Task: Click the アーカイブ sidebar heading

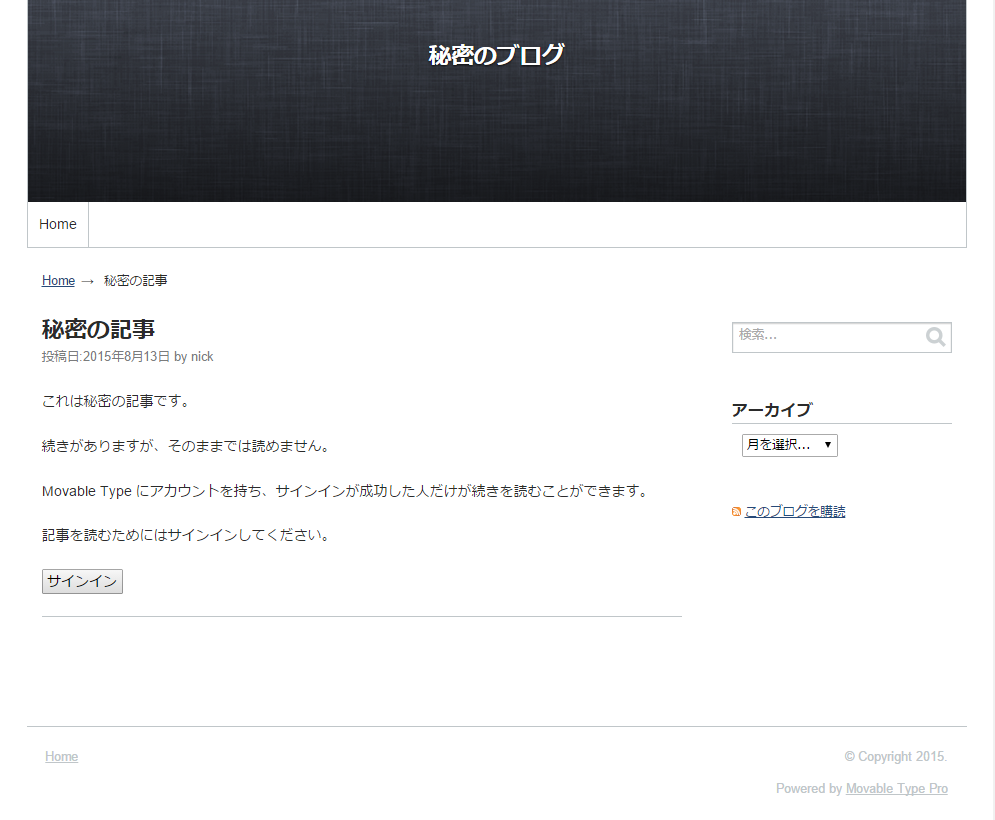Action: coord(772,410)
